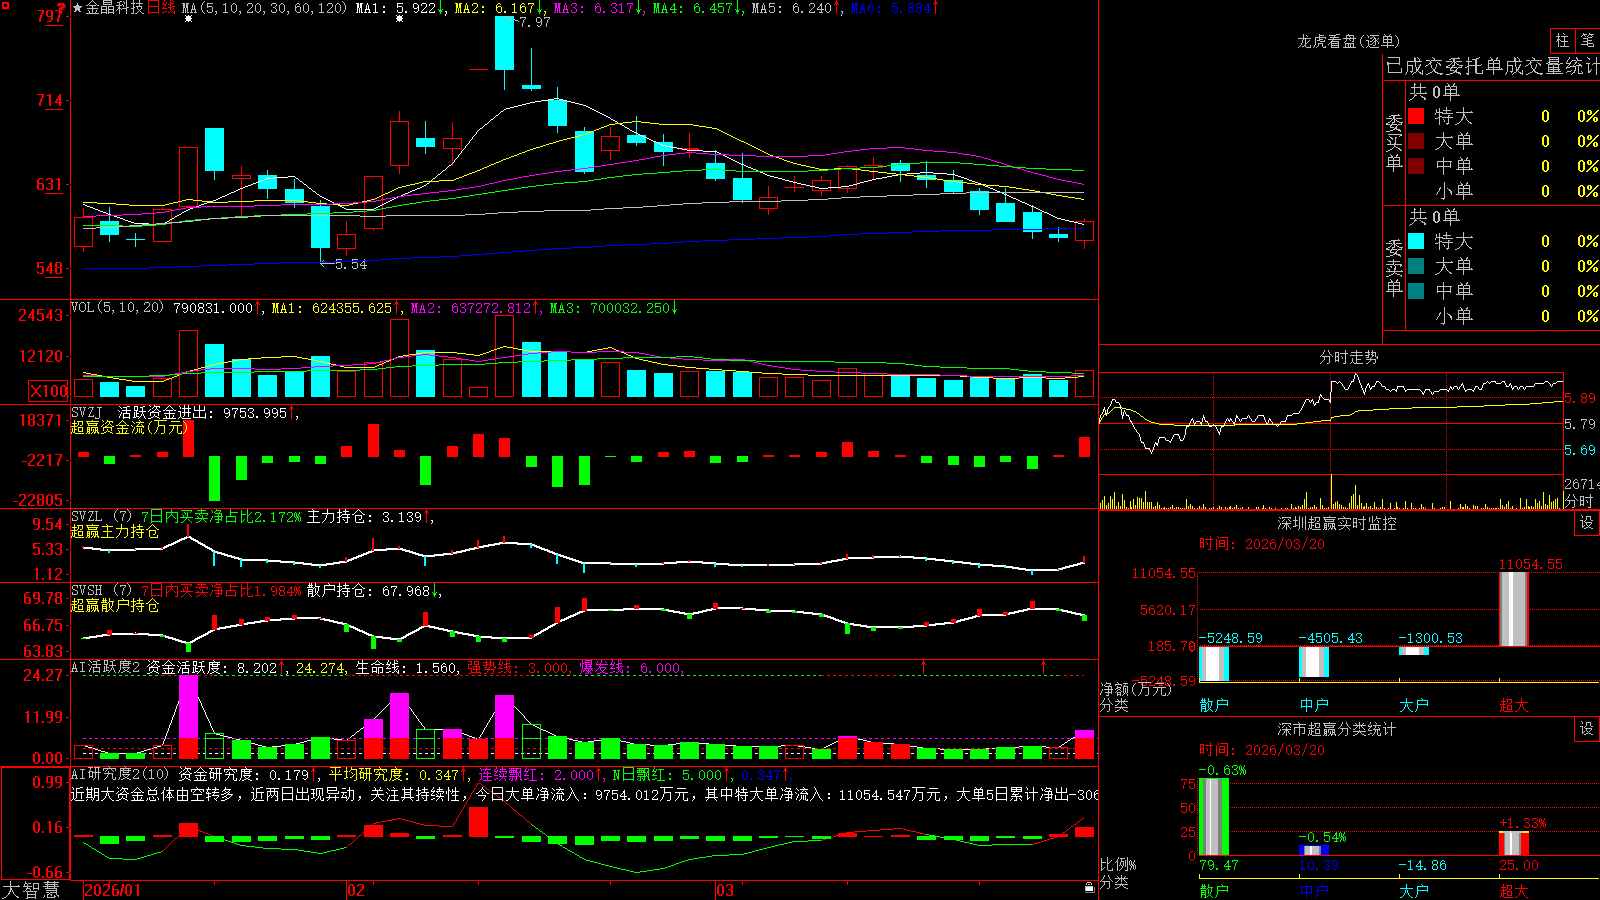Click the 深圳超赢实时监控 panel title

pyautogui.click(x=1336, y=523)
